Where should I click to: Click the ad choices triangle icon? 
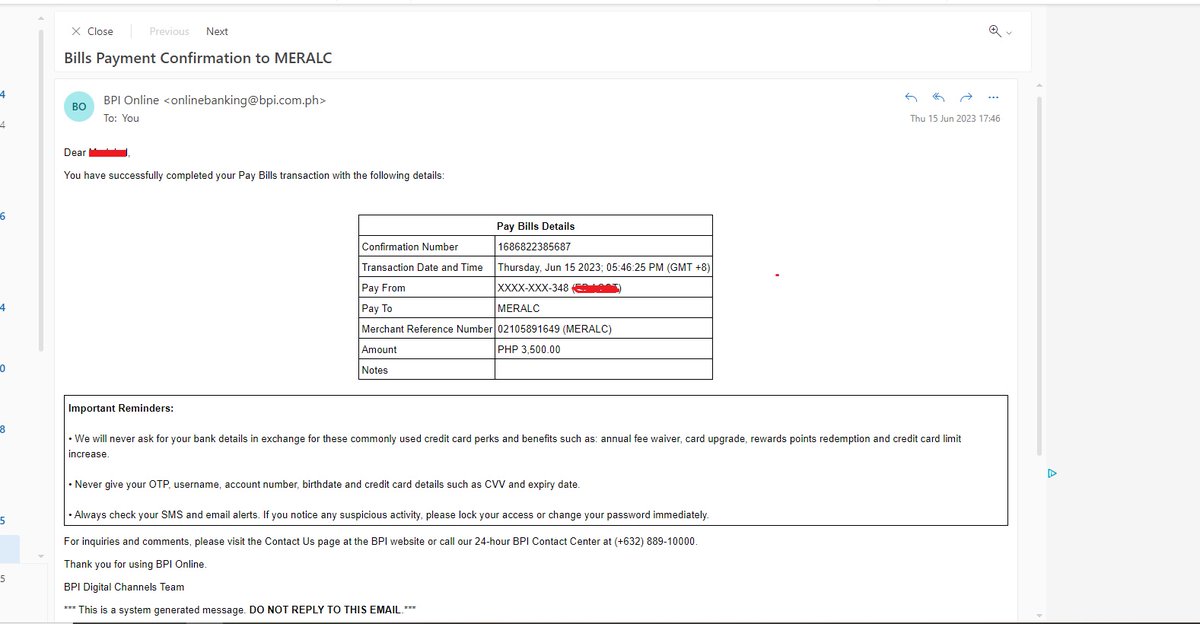[x=1052, y=473]
